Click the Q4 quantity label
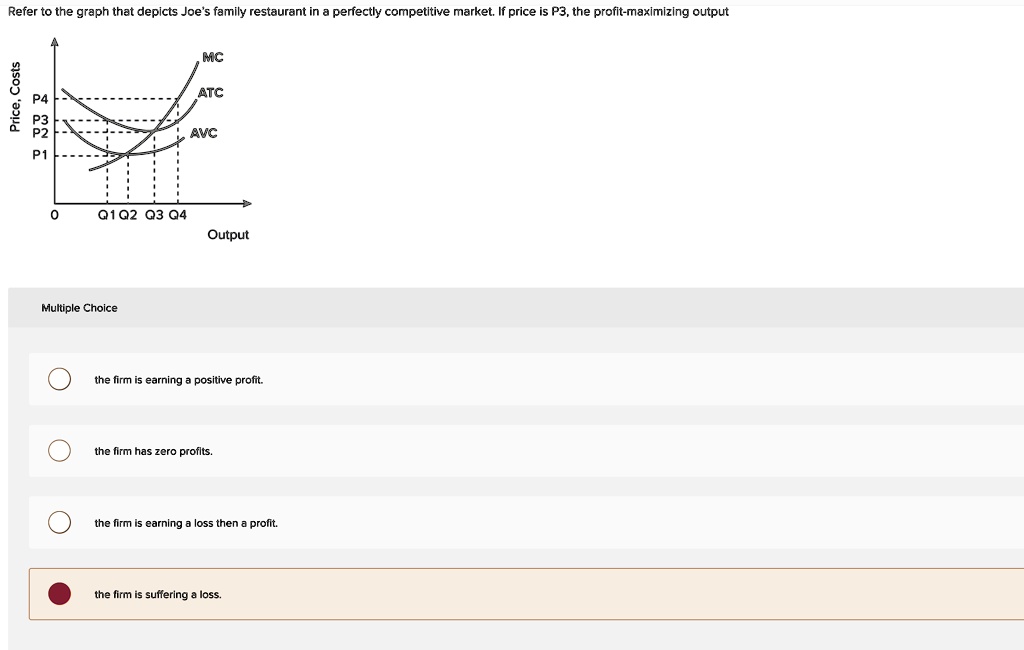The image size is (1024, 650). pyautogui.click(x=178, y=215)
